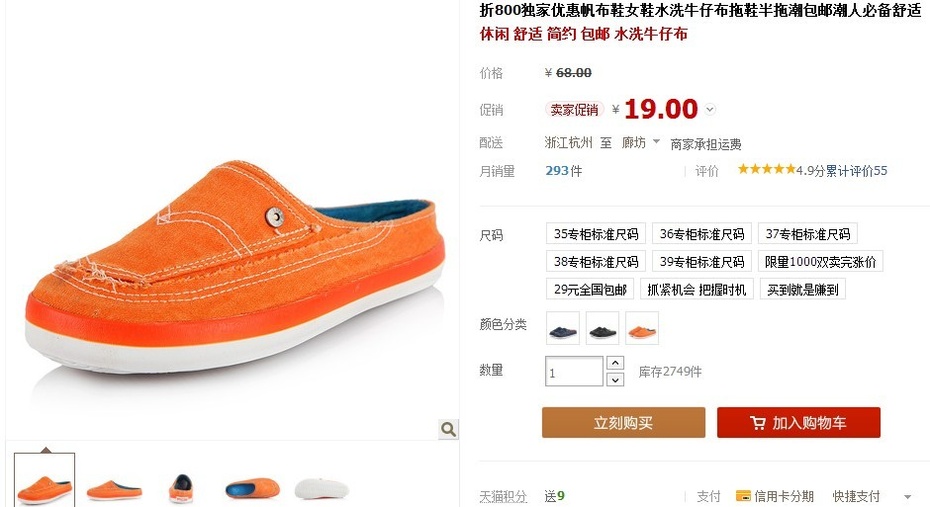View the side-view shoe thumbnail
This screenshot has height=507, width=930.
(x=114, y=489)
